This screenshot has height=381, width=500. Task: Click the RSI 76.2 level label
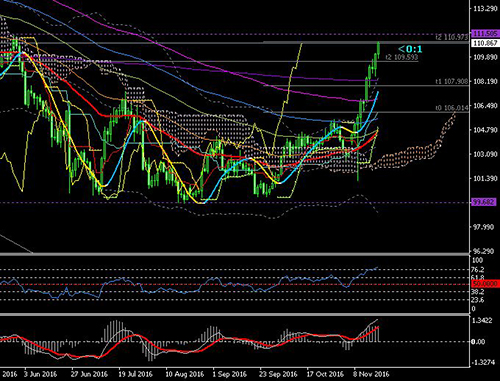point(478,269)
